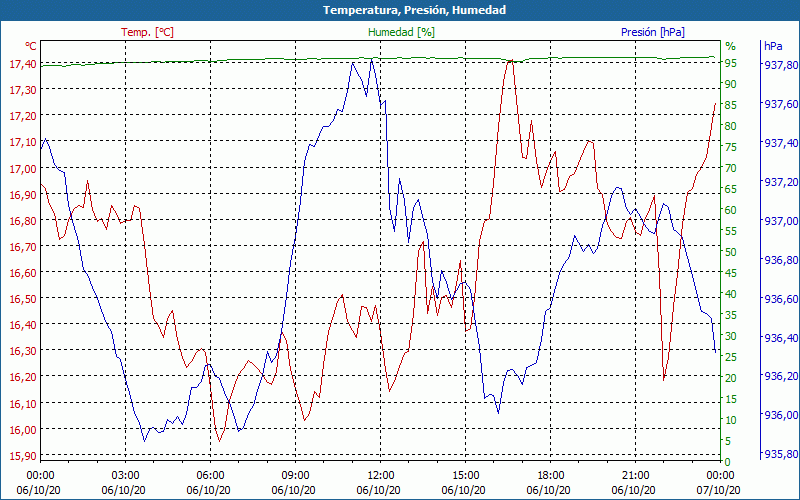Click humidity axis value 90
Viewport: 800px width, 500px height.
pos(731,84)
